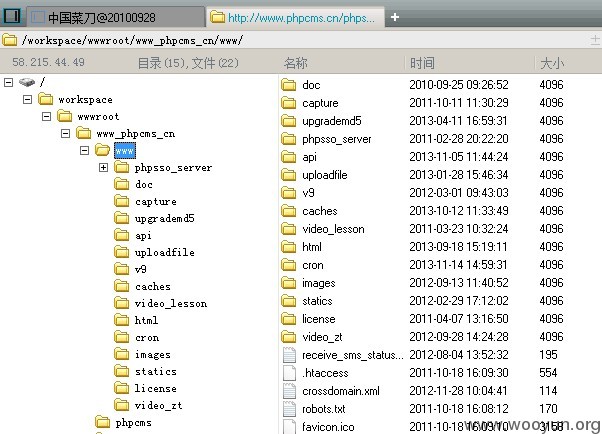Select license in the tree

(155, 388)
